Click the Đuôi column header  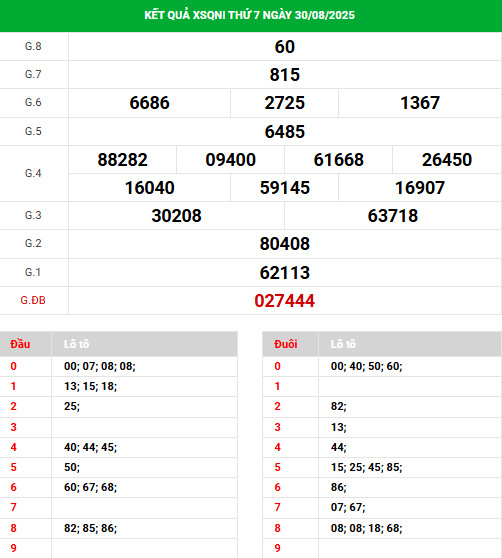(286, 344)
